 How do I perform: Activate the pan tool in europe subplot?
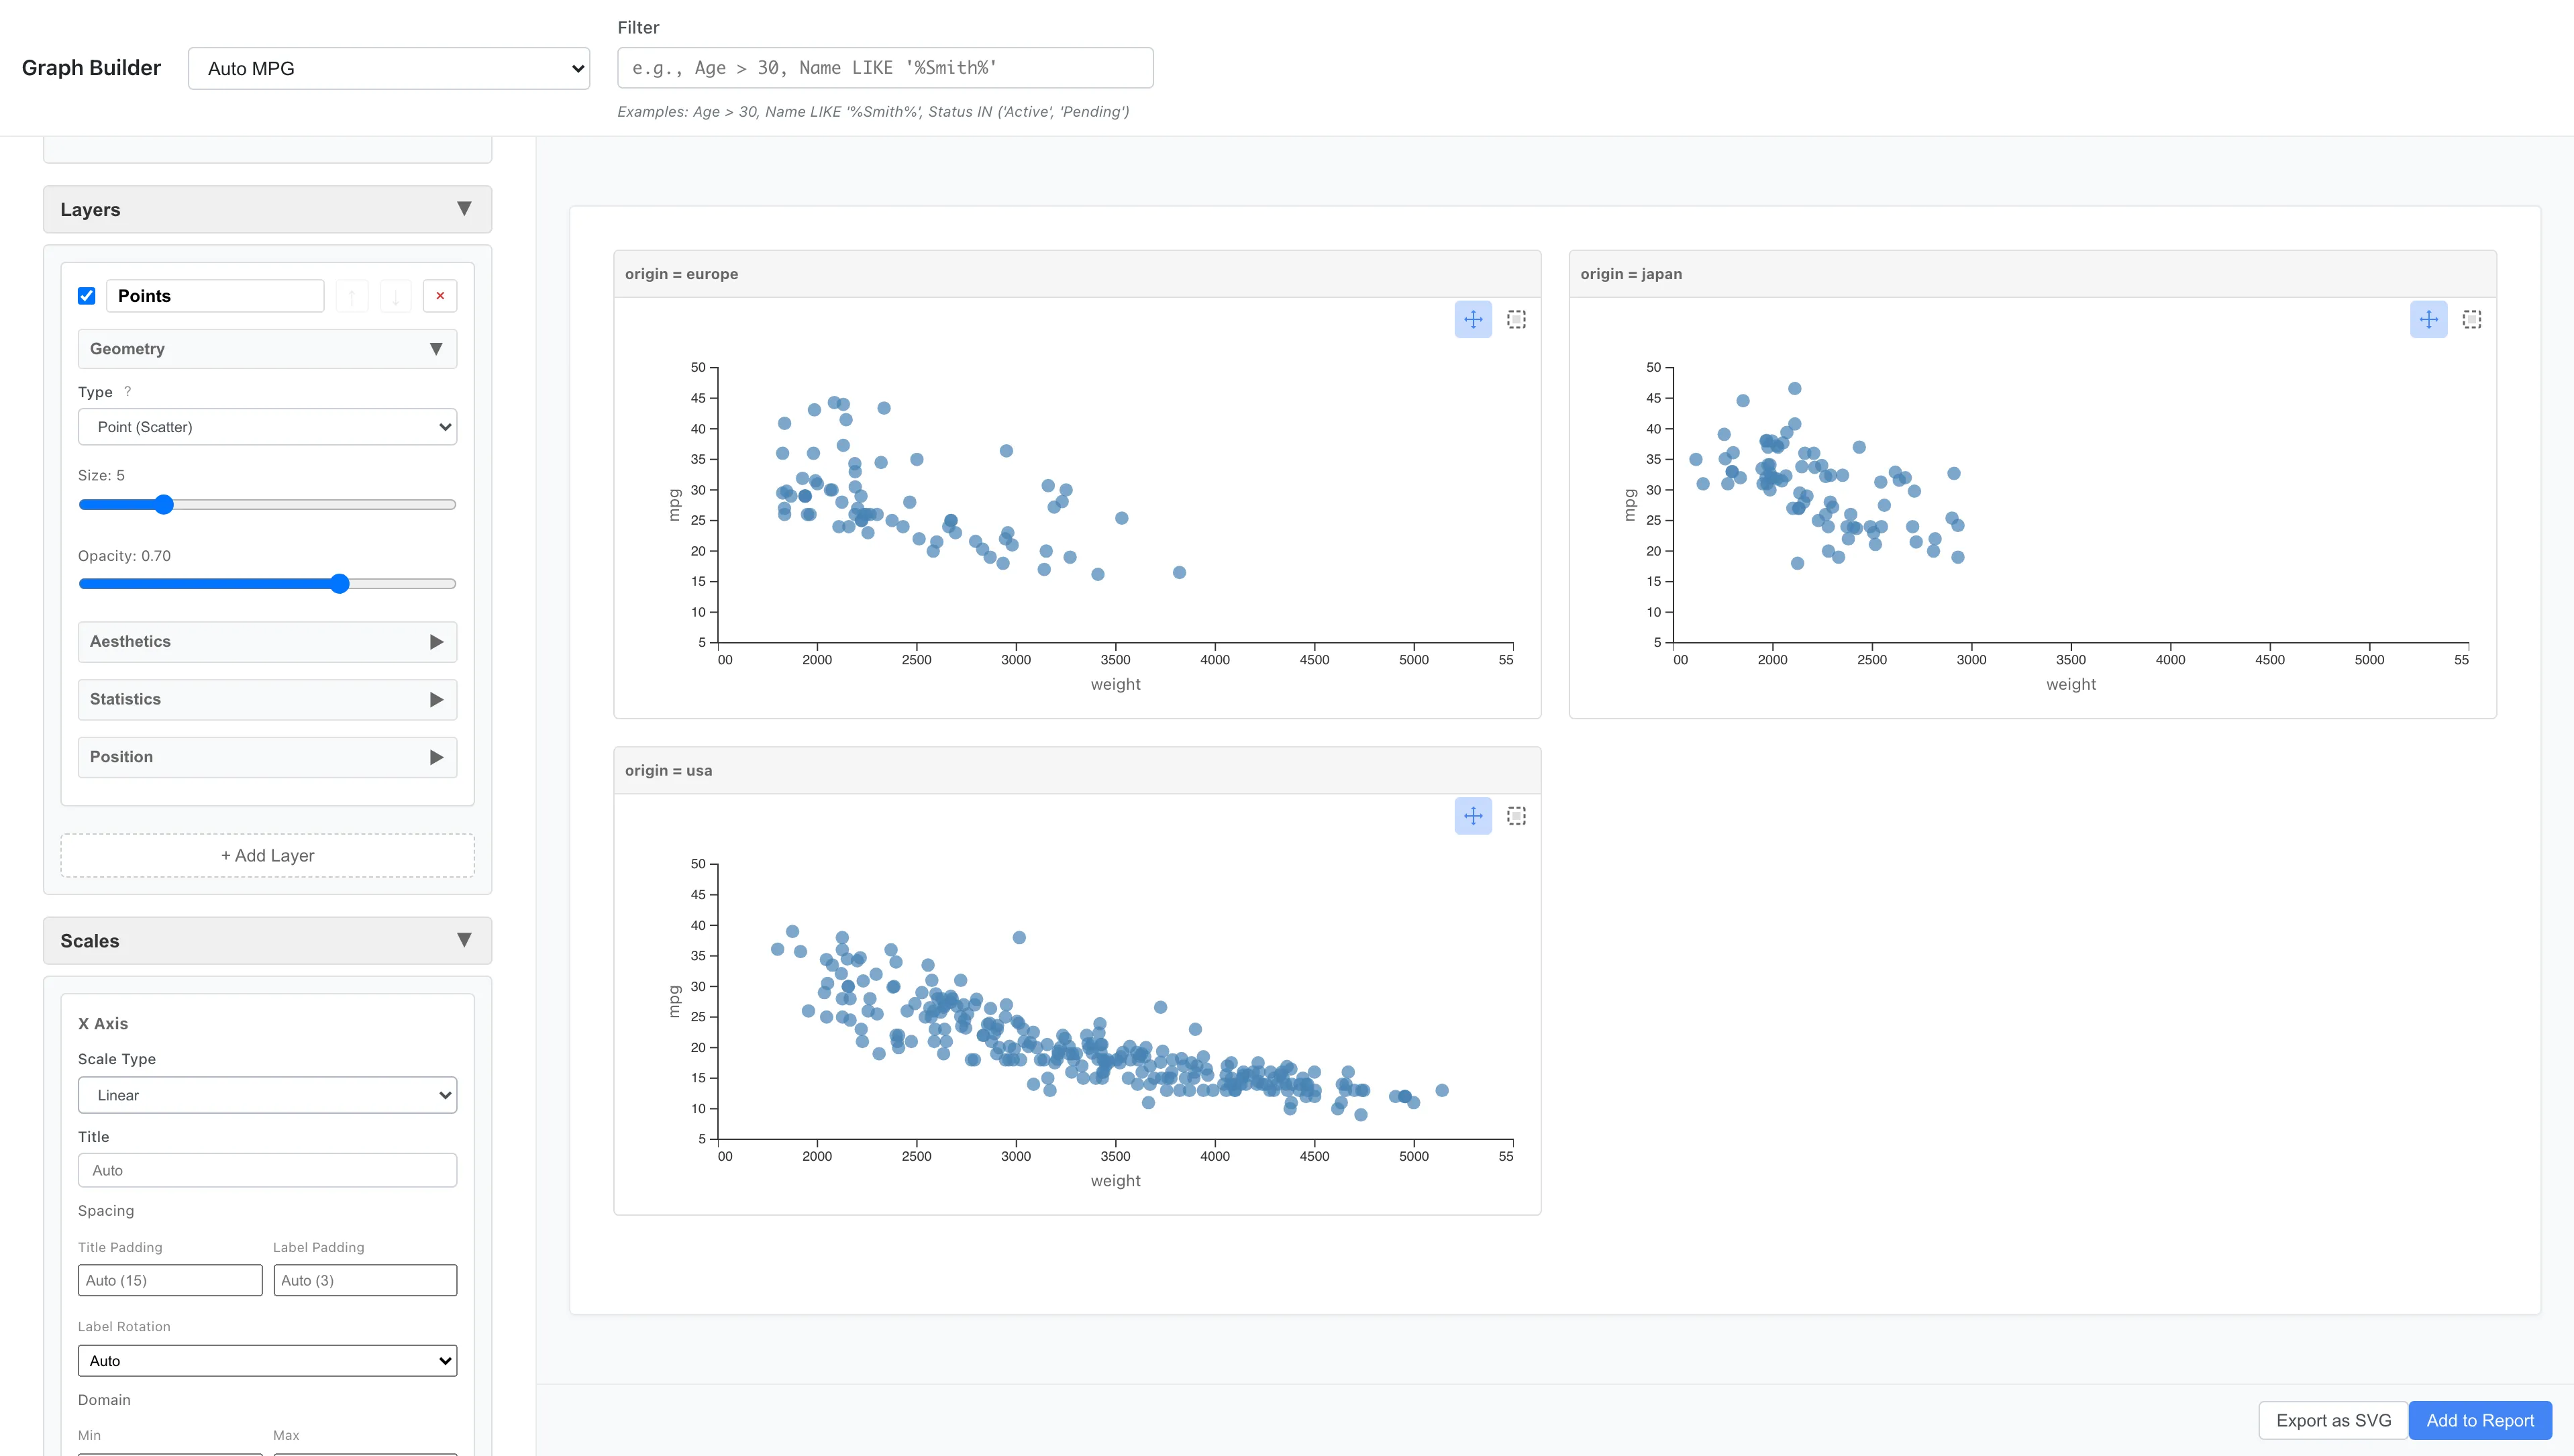pos(1472,319)
